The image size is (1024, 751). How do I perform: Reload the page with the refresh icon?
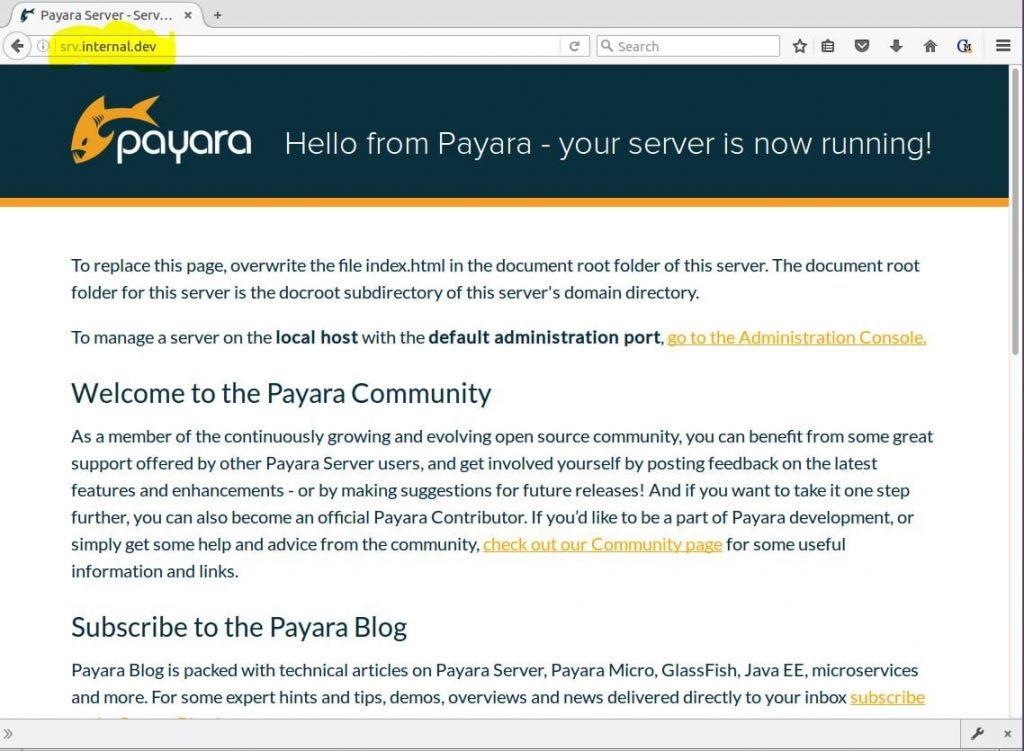click(574, 46)
